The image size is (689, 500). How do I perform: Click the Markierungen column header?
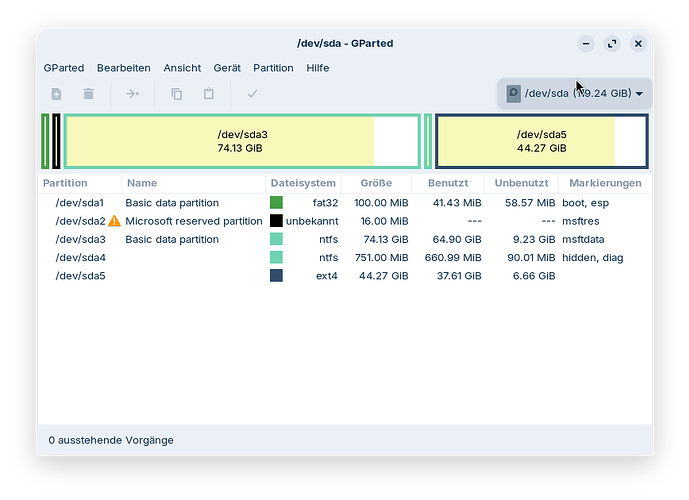[x=605, y=183]
